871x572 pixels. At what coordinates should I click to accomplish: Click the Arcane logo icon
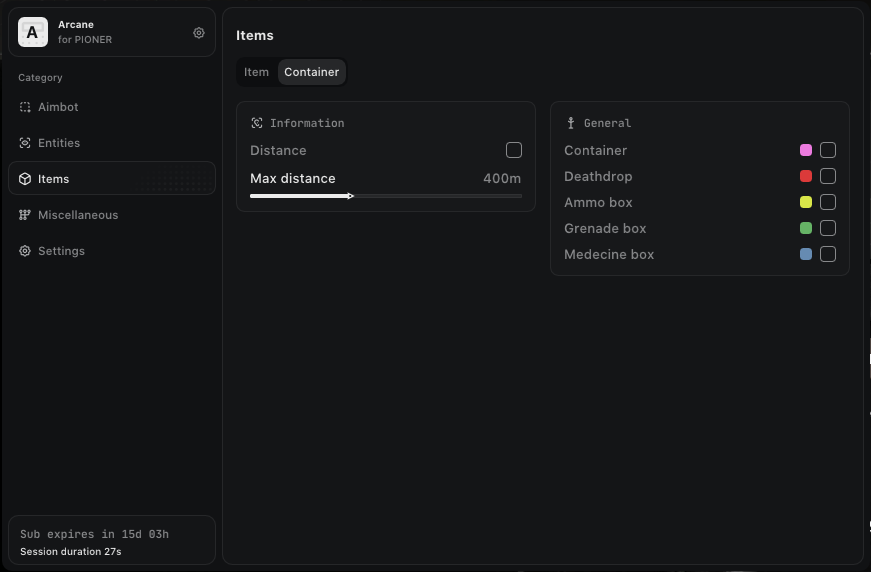[33, 32]
